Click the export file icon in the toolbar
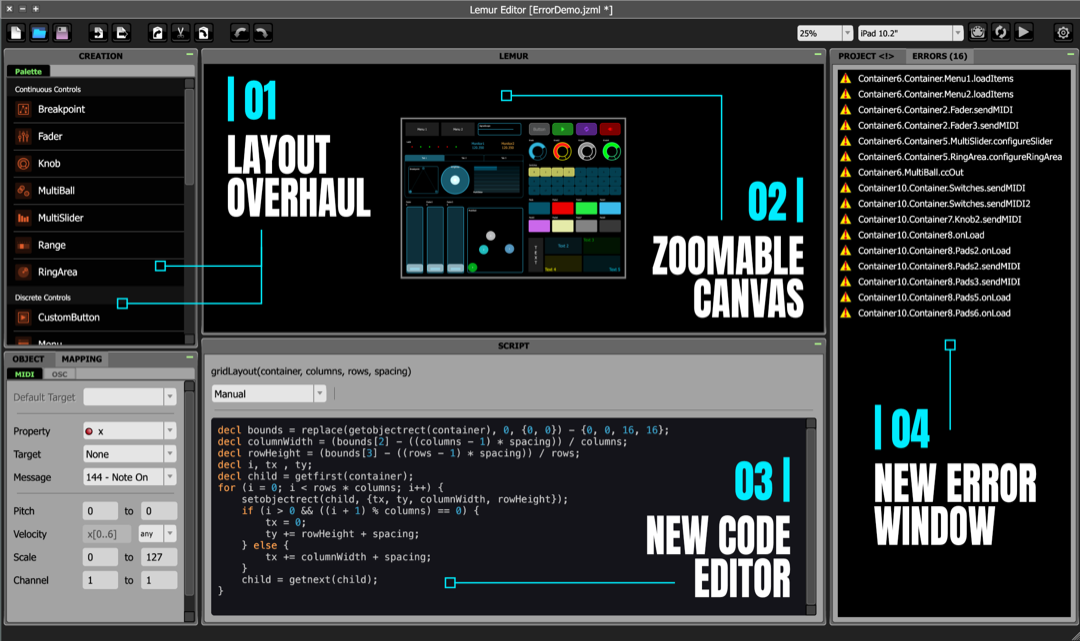The height and width of the screenshot is (641, 1080). [121, 32]
